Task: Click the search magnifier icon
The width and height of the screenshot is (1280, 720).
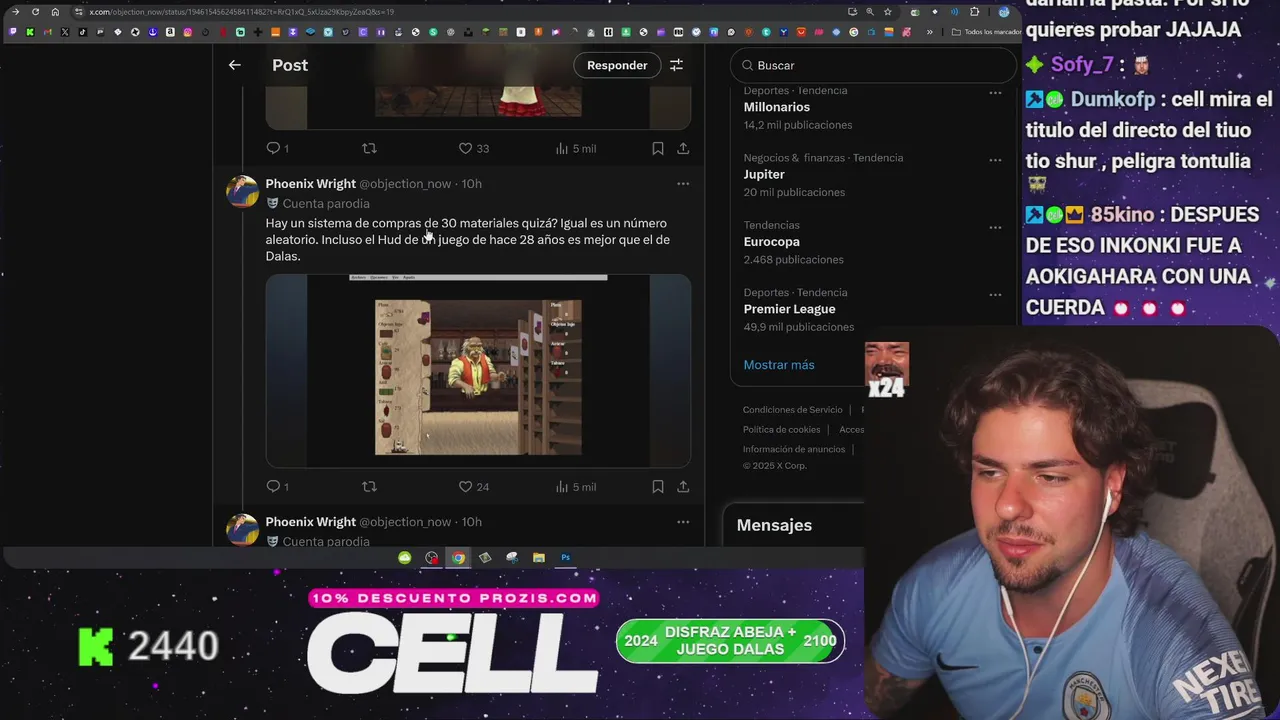Action: [x=747, y=65]
